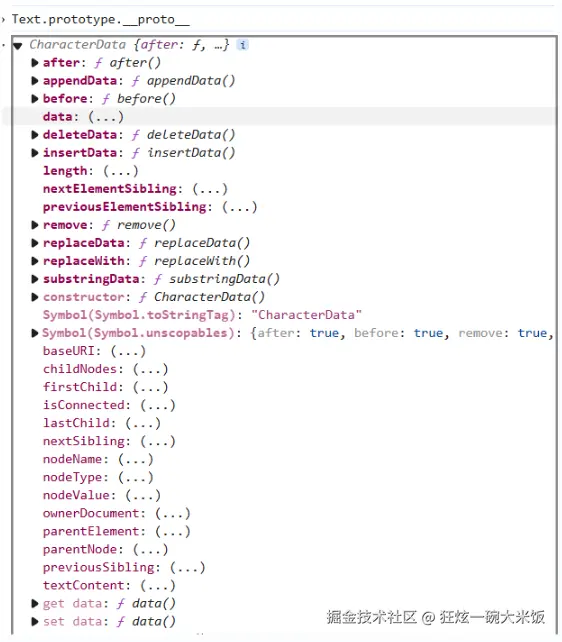Viewport: 562px width, 642px height.
Task: Invoke the ownerDocument (...) getter
Action: (x=173, y=513)
